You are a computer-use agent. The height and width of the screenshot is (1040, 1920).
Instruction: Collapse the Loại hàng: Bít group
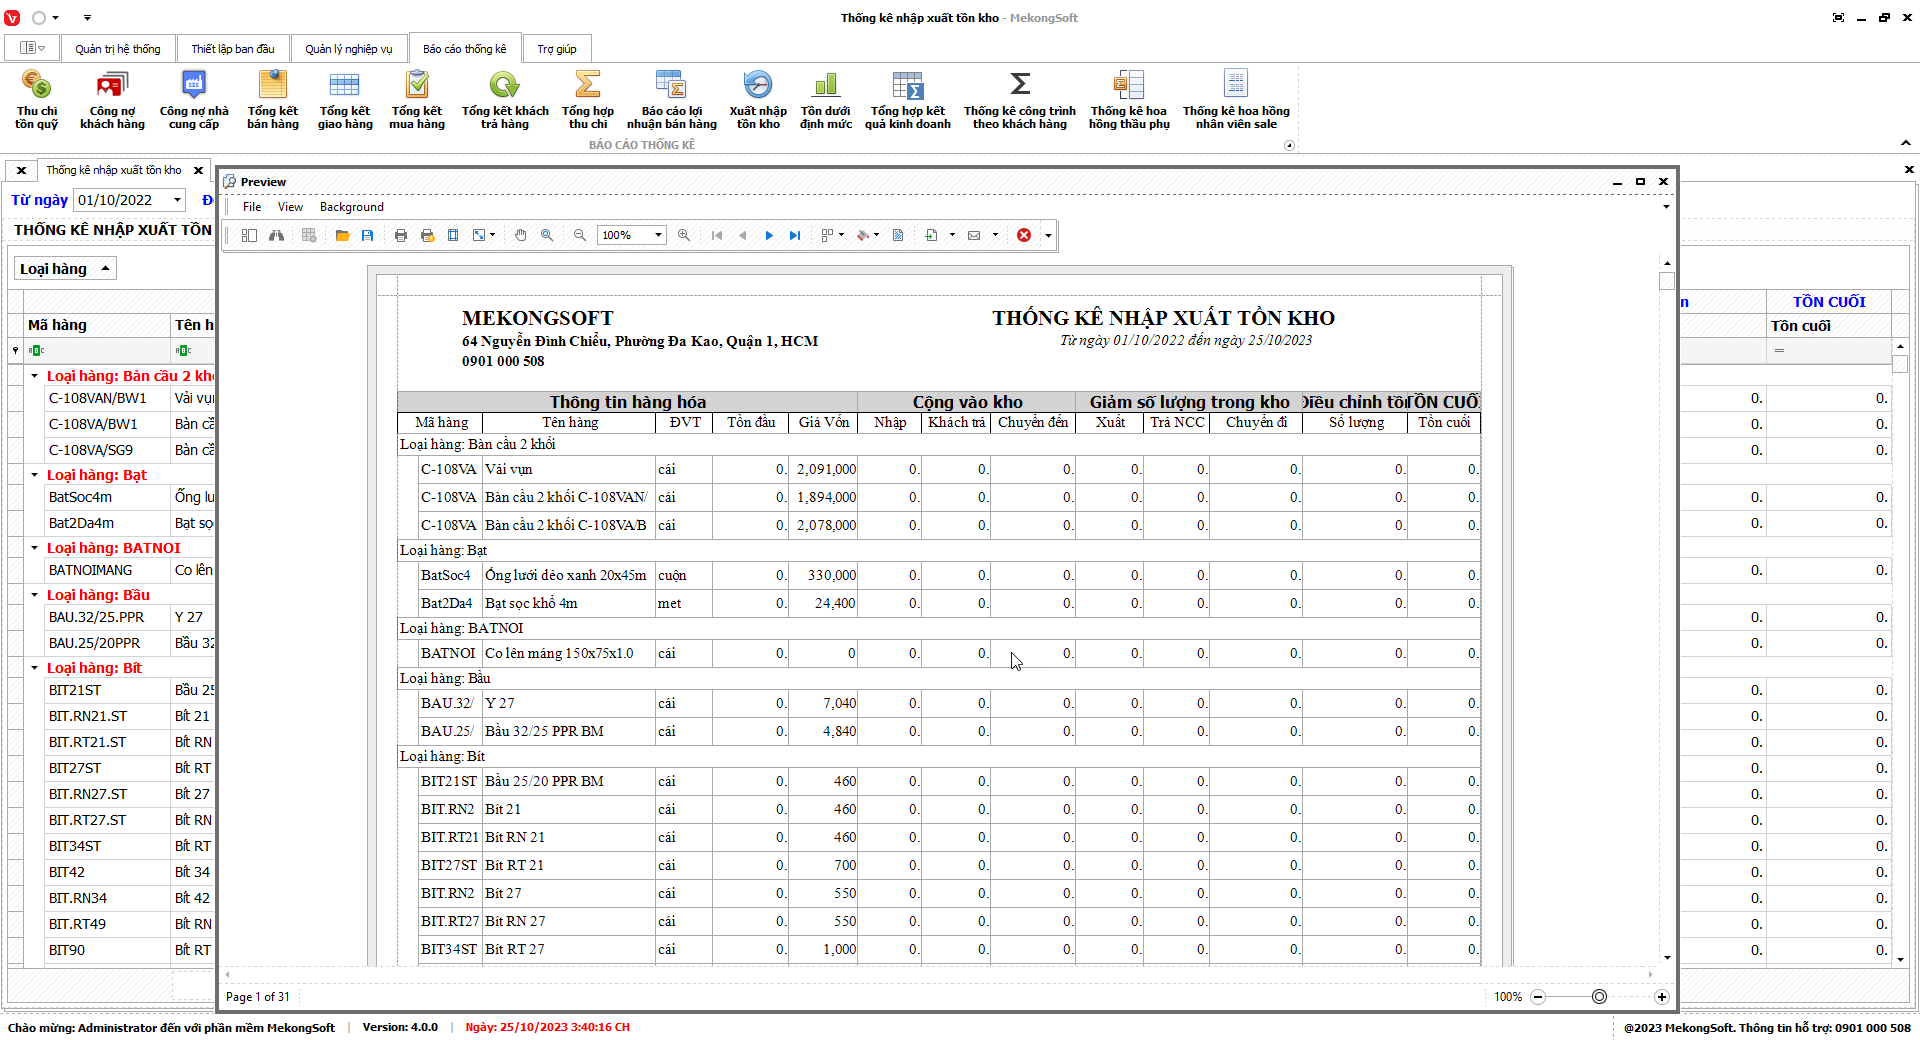(x=34, y=668)
